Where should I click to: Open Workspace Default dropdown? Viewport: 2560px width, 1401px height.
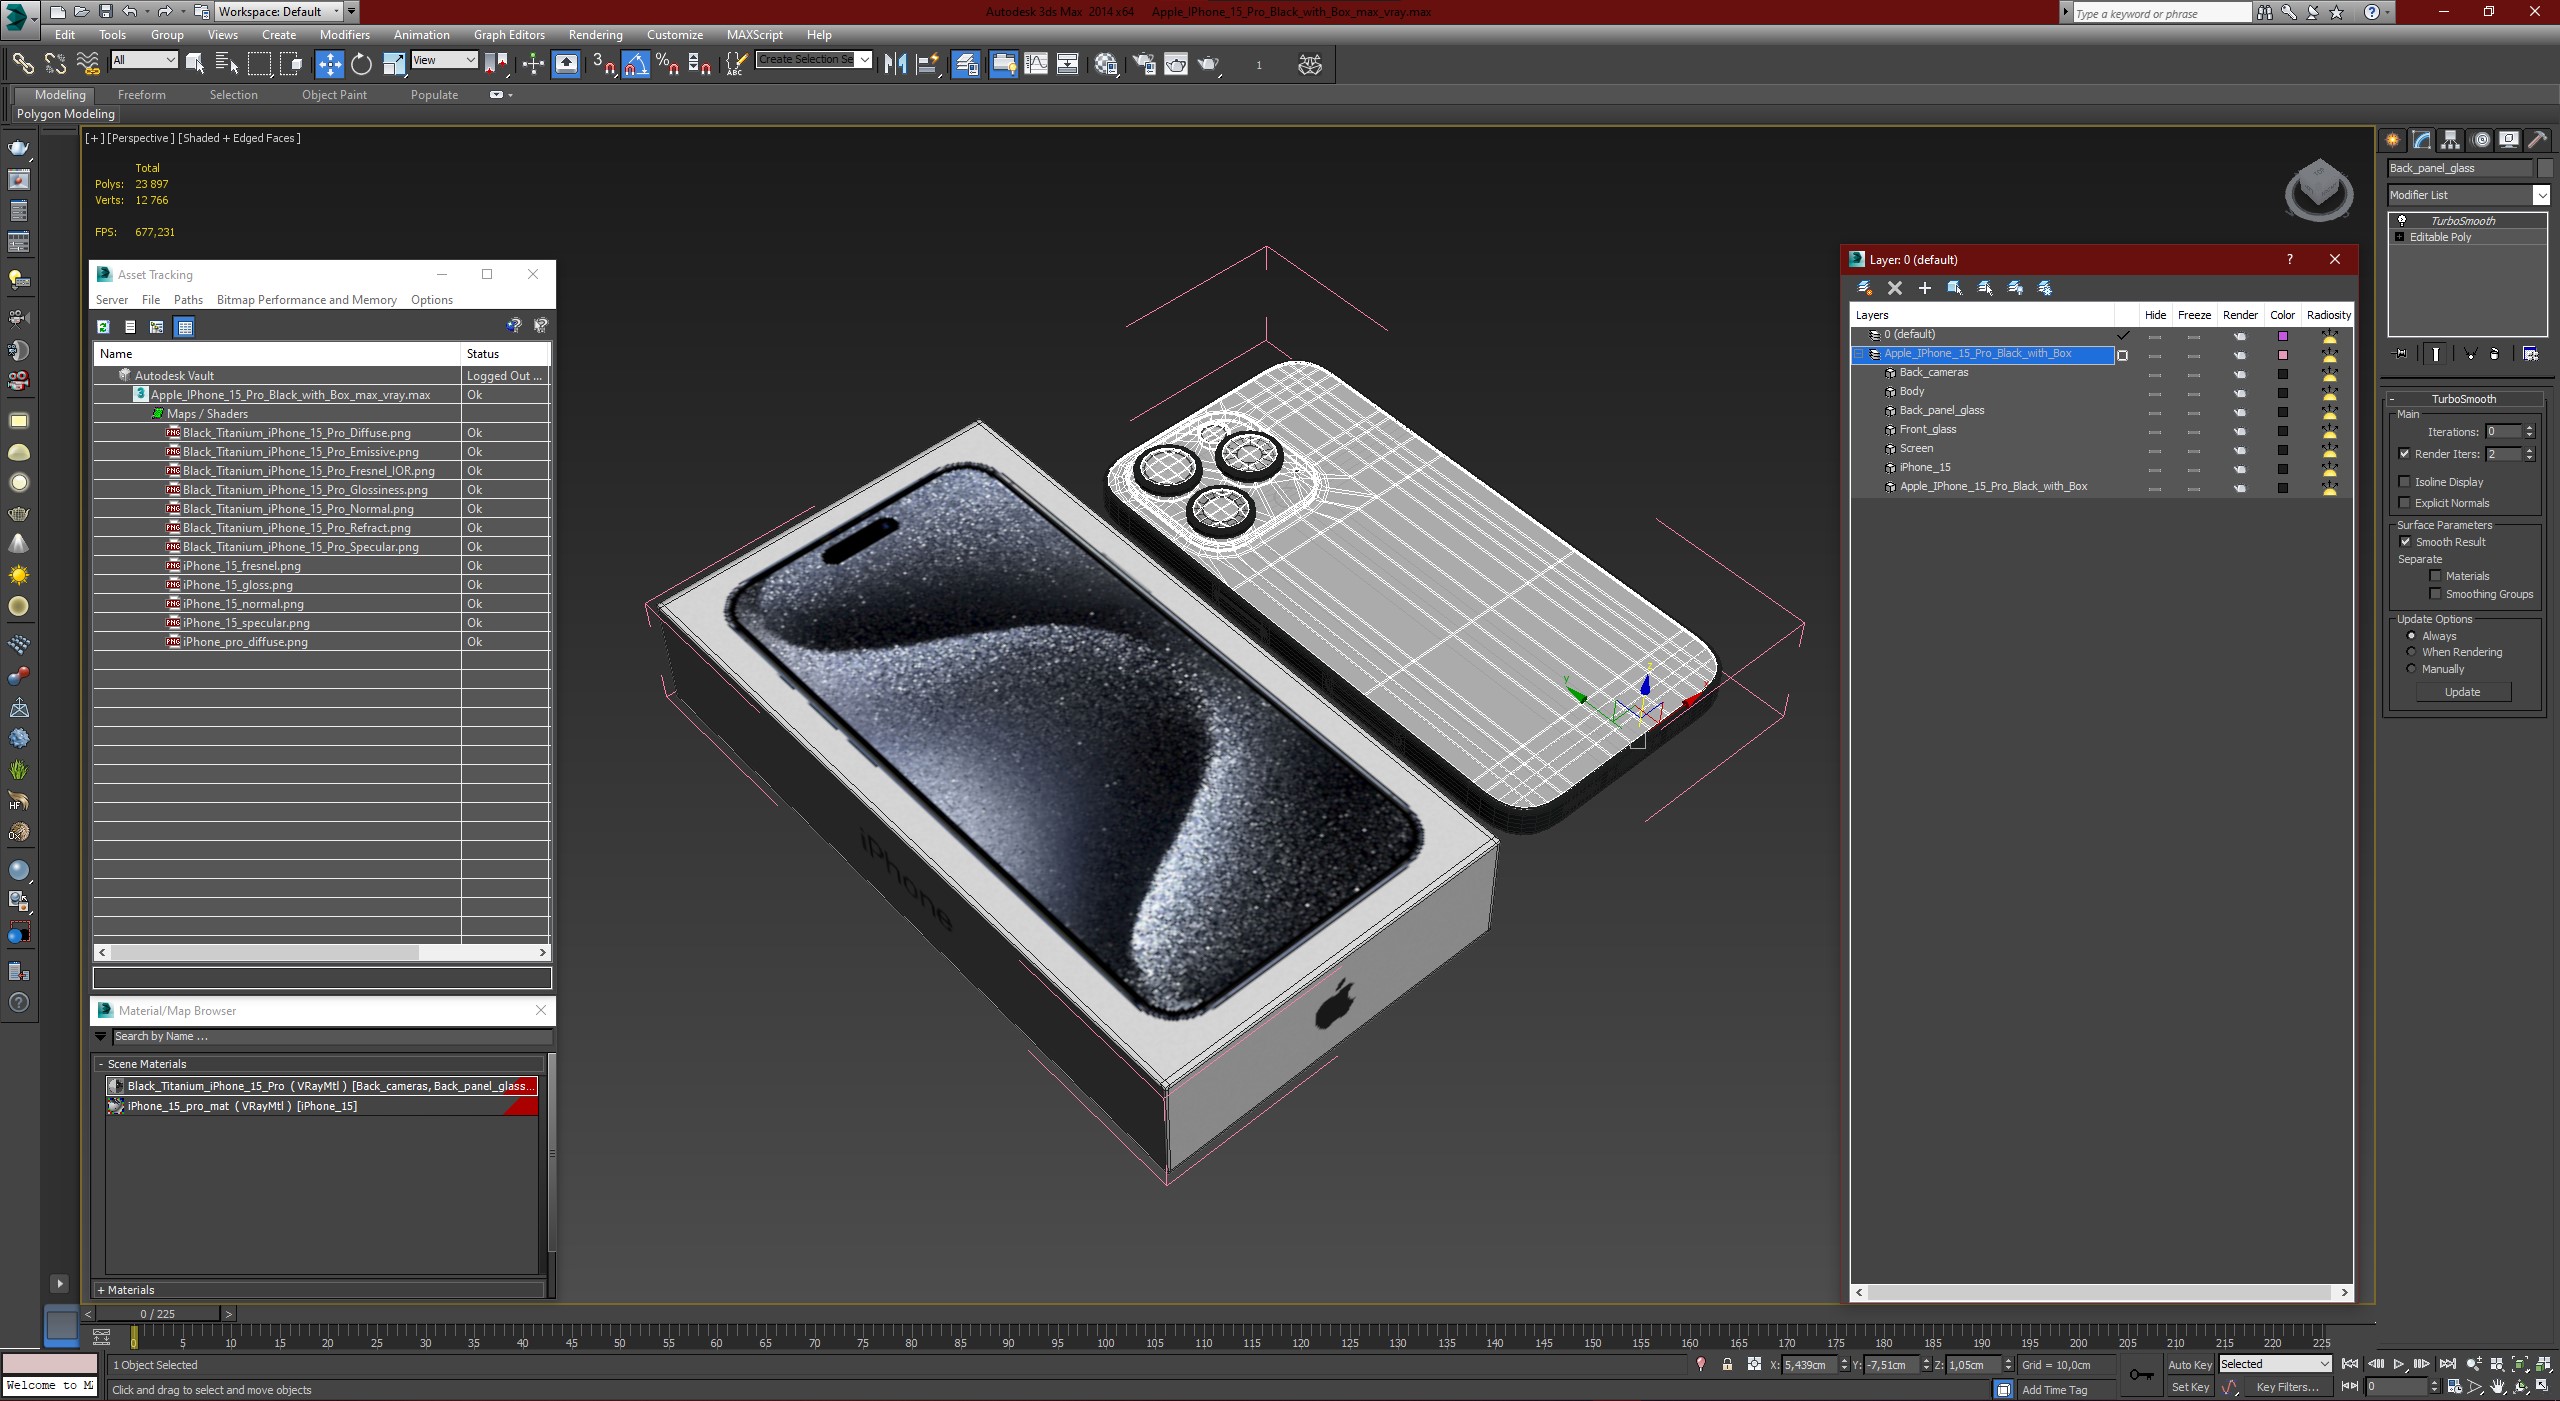(279, 12)
